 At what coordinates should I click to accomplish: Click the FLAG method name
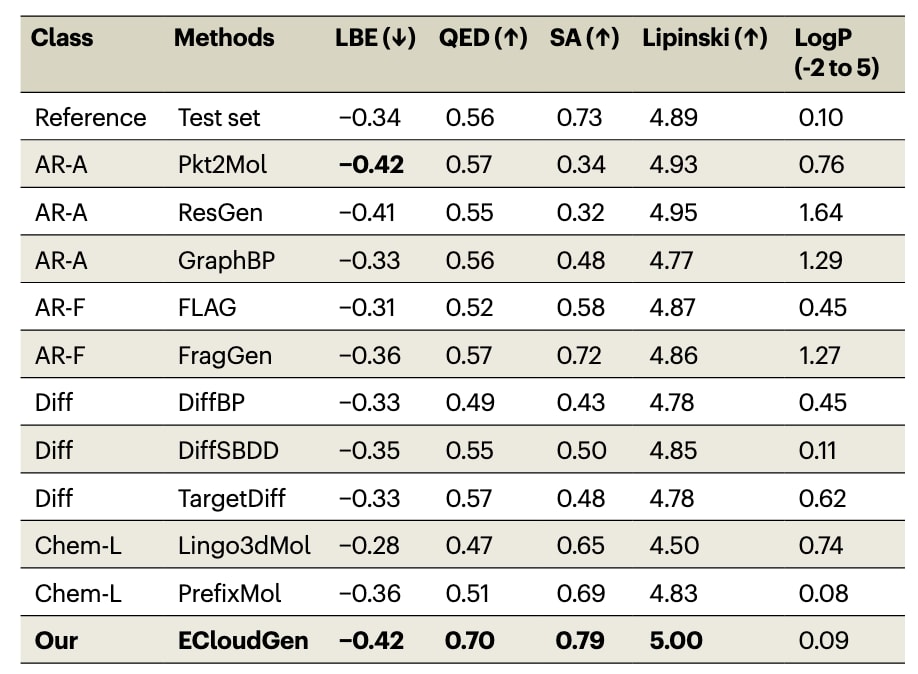(x=207, y=307)
